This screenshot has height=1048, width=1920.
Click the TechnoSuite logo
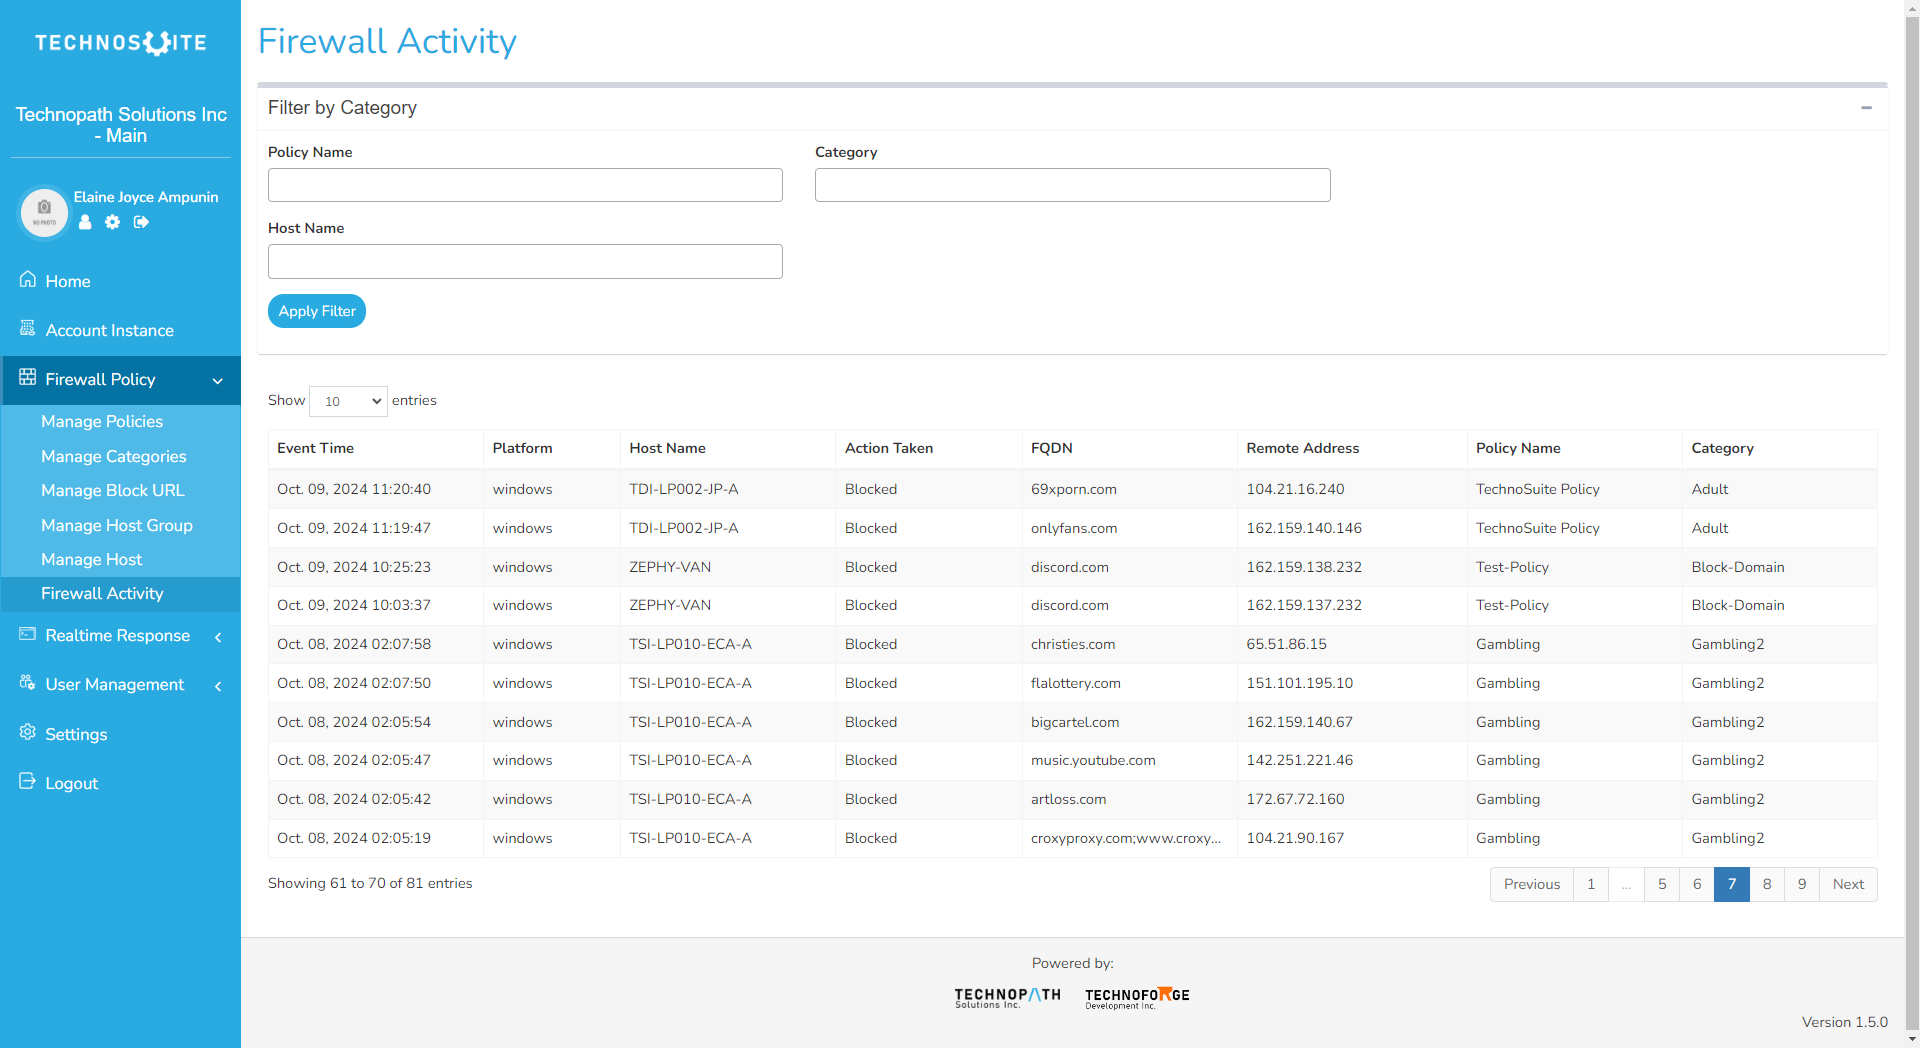pyautogui.click(x=122, y=43)
